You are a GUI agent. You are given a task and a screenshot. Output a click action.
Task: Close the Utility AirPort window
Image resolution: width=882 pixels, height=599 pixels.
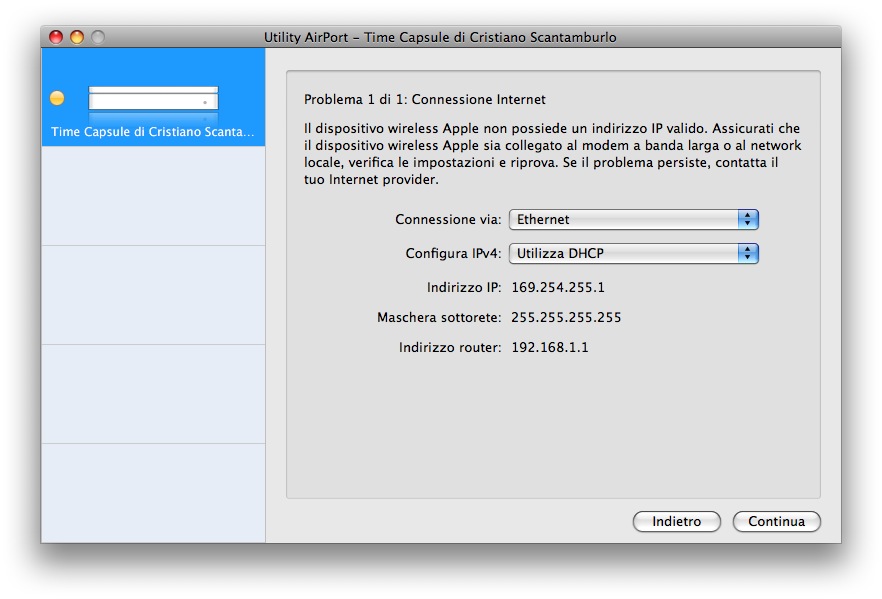56,37
